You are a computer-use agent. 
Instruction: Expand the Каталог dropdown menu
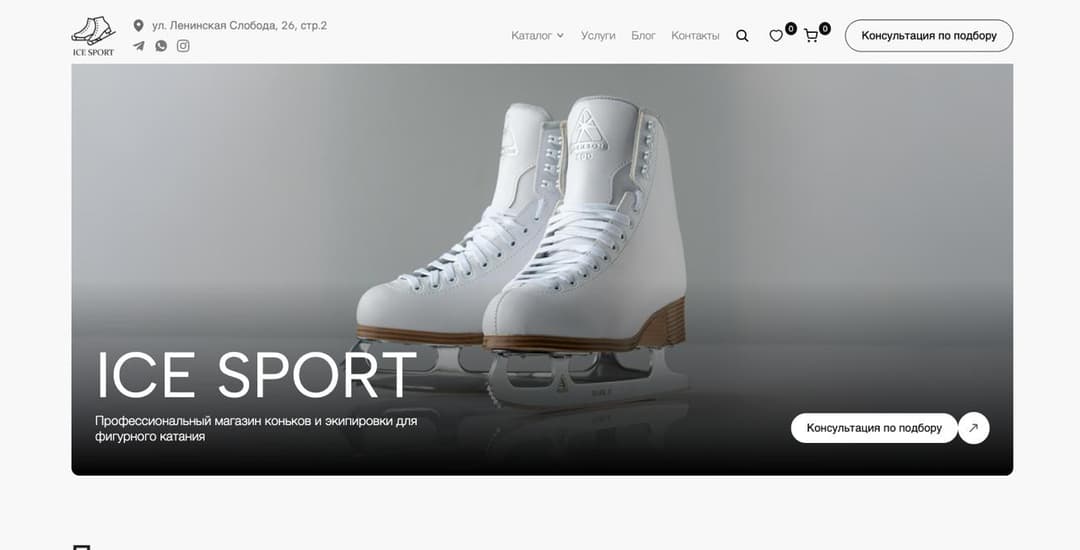531,36
